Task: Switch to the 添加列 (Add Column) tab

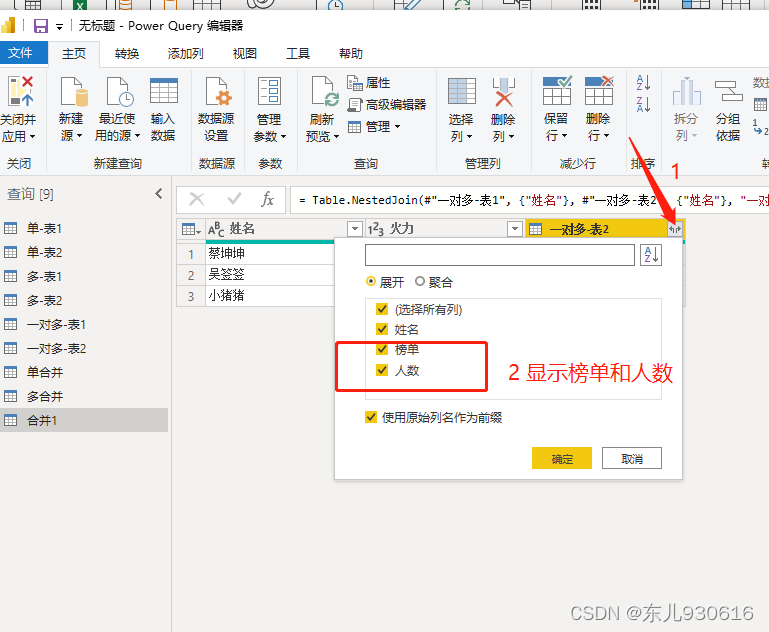Action: [185, 53]
